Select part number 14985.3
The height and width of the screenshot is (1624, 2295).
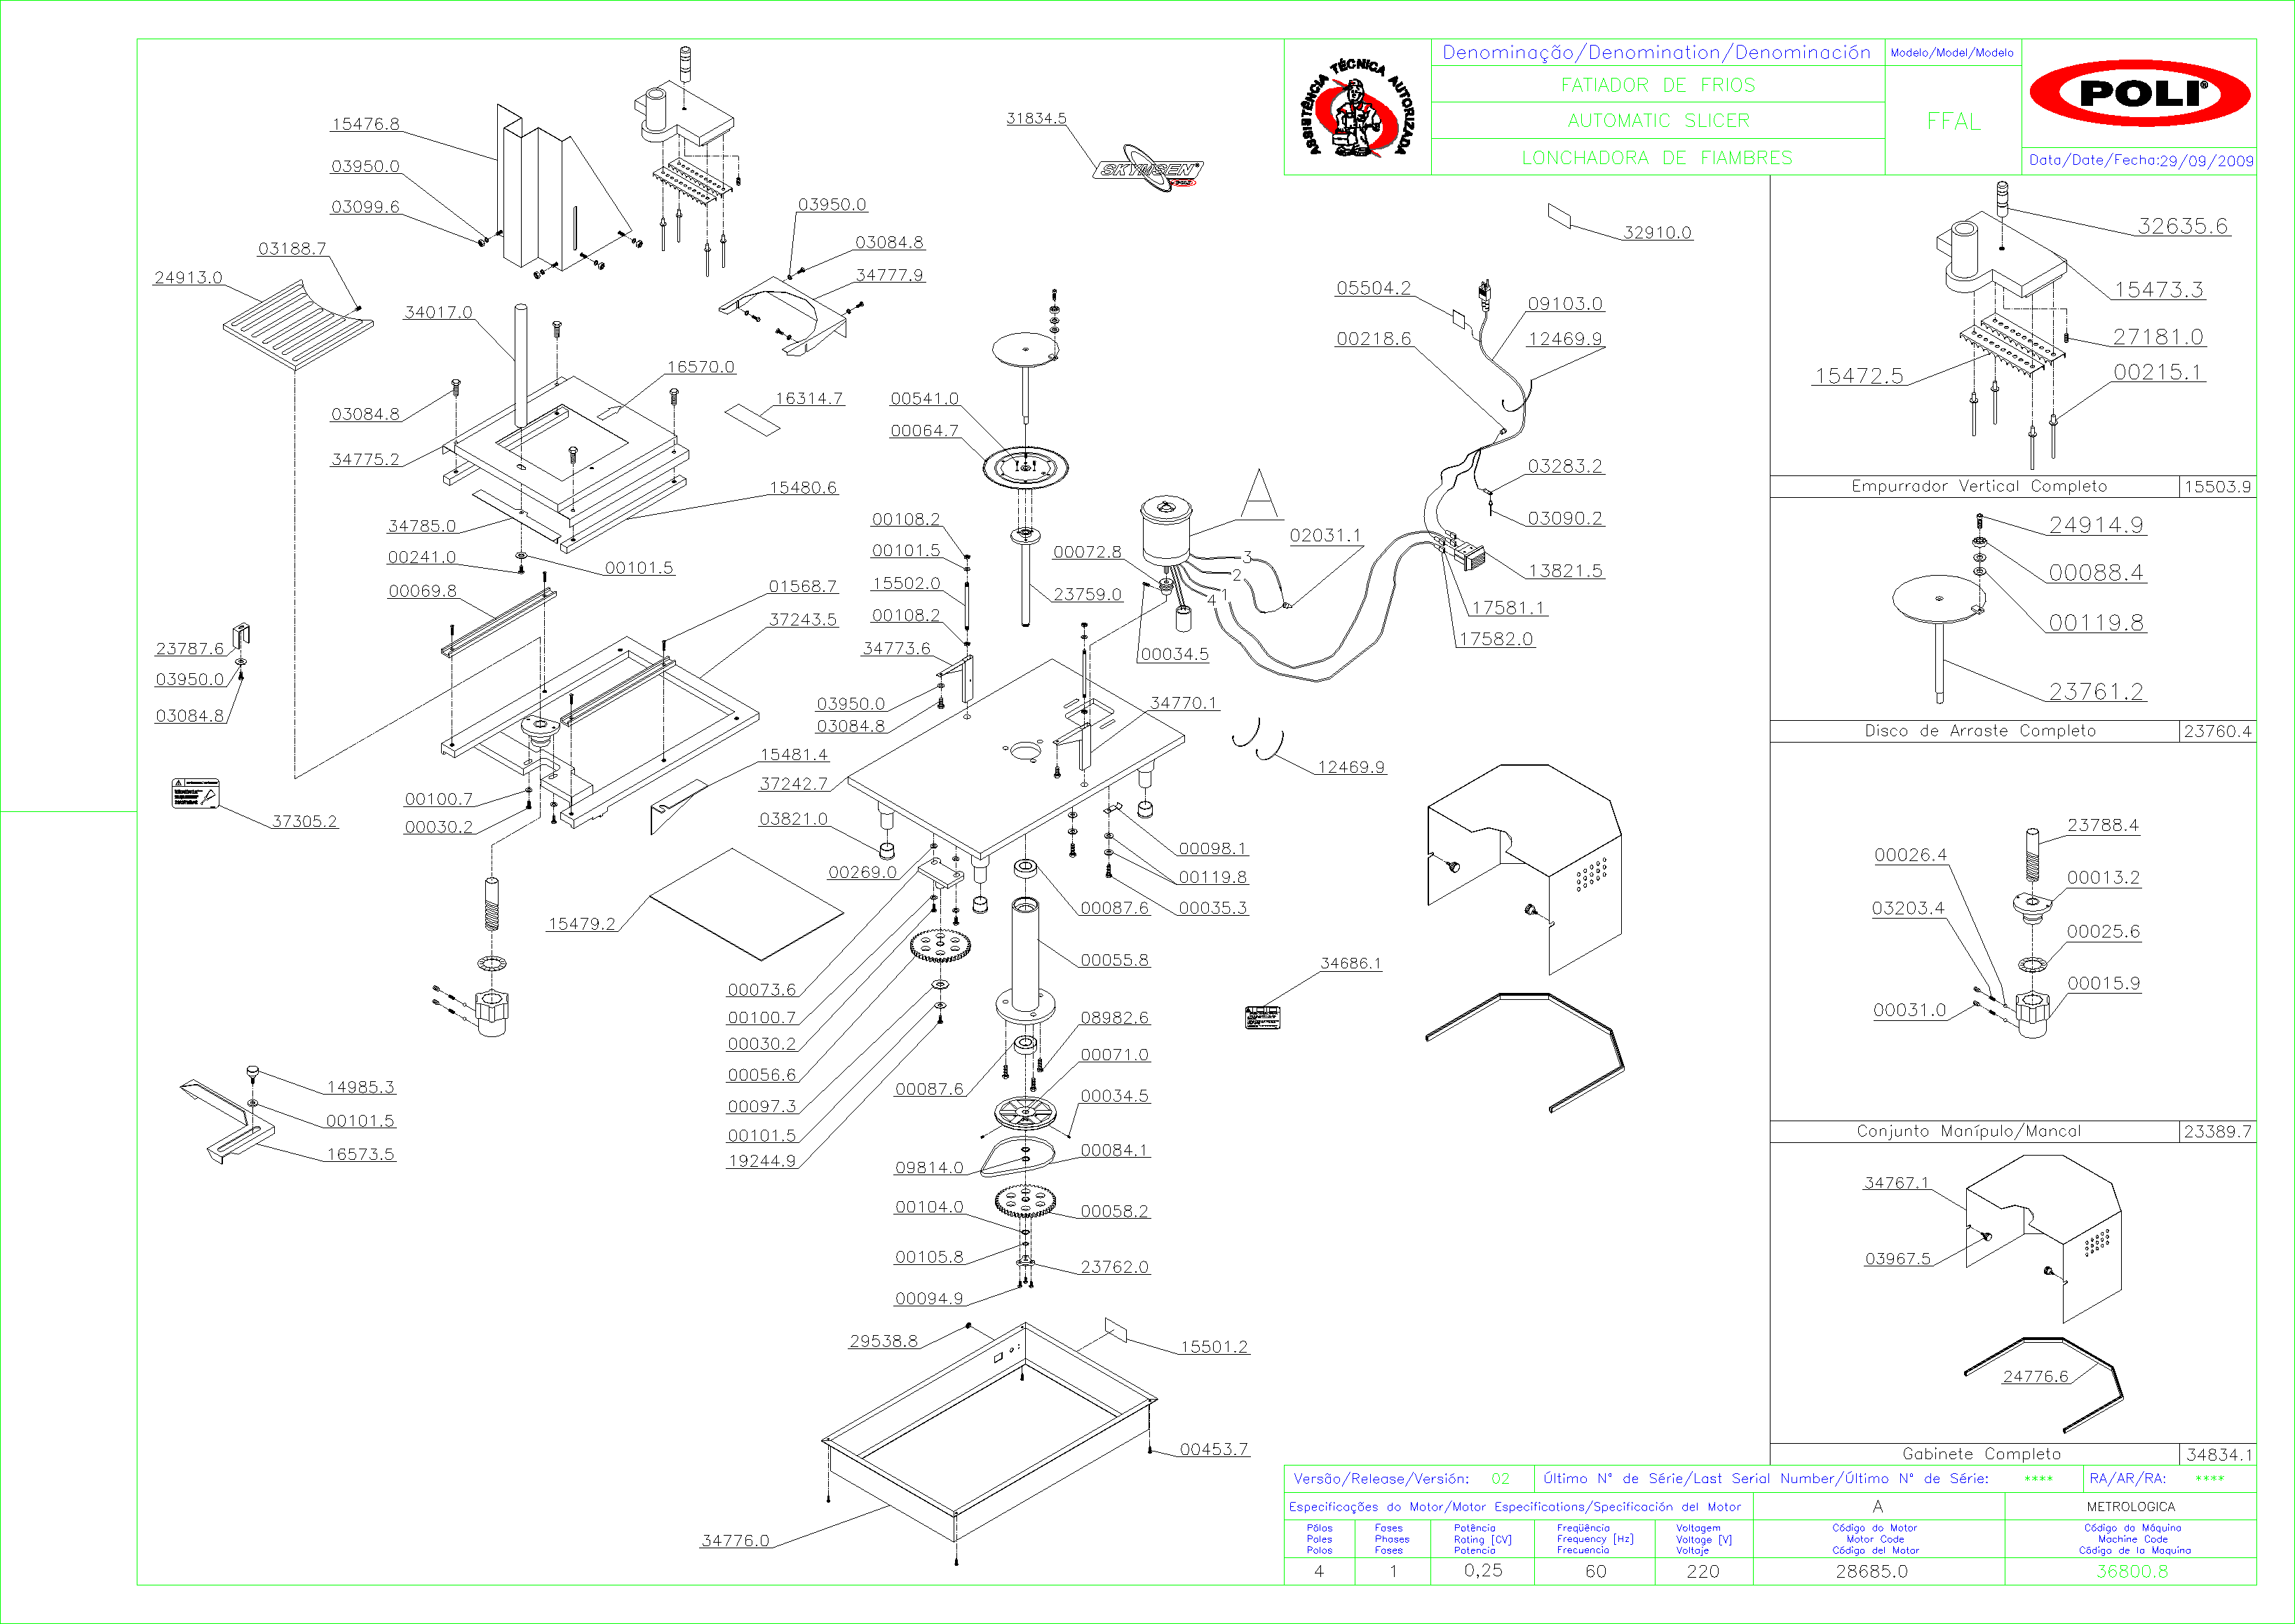tap(361, 1088)
